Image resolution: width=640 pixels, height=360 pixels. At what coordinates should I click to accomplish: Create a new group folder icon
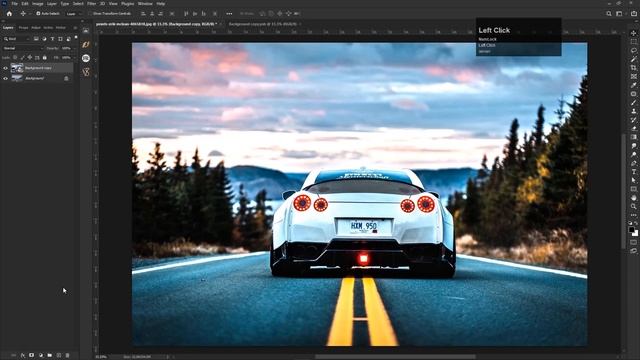[x=49, y=355]
